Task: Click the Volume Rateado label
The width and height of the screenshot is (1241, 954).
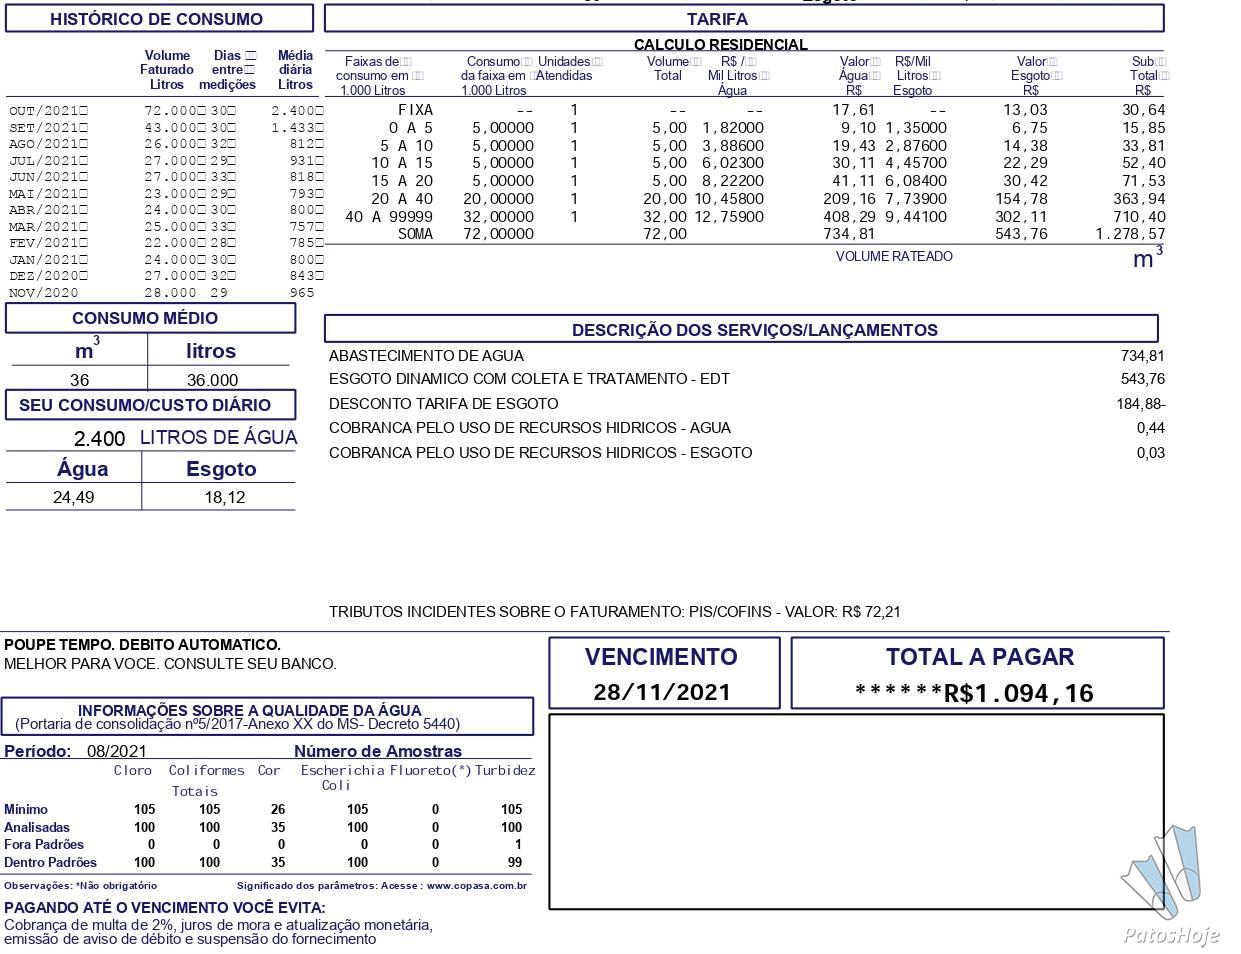Action: (x=894, y=257)
